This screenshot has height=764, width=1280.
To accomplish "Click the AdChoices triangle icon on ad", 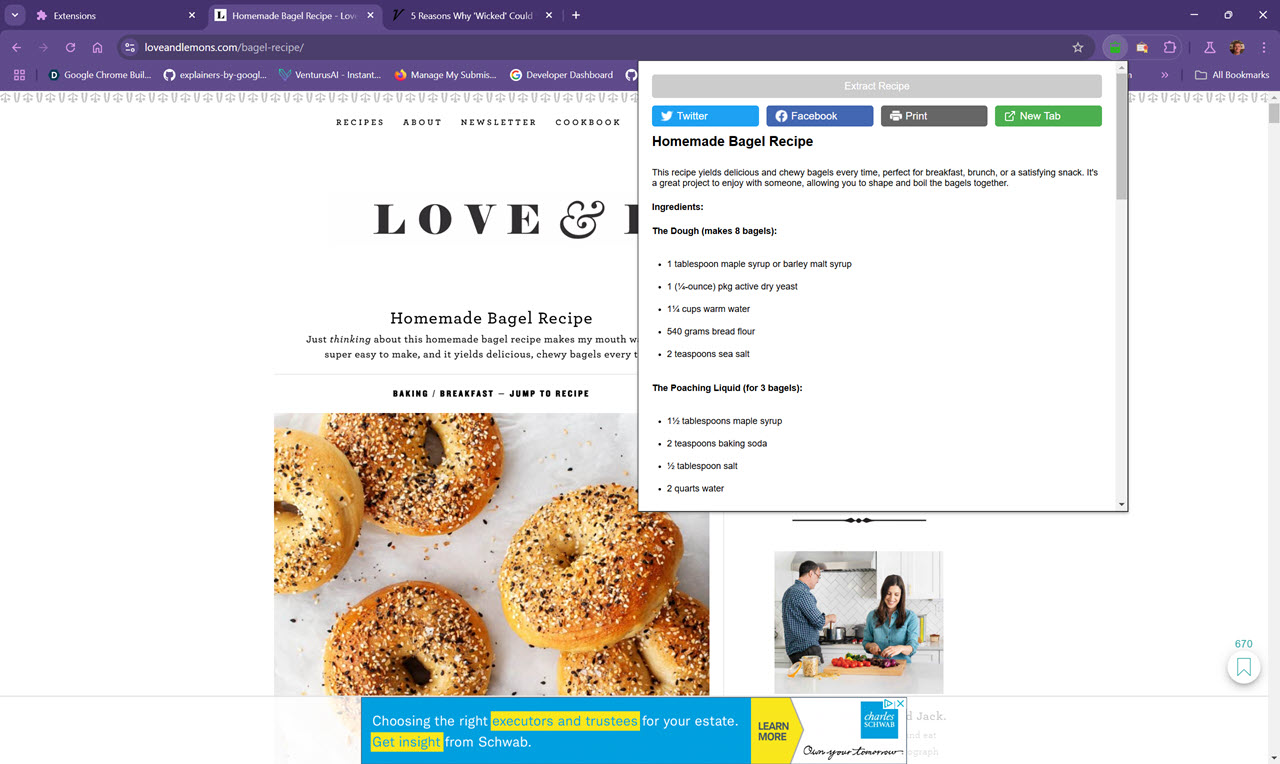I will [888, 704].
